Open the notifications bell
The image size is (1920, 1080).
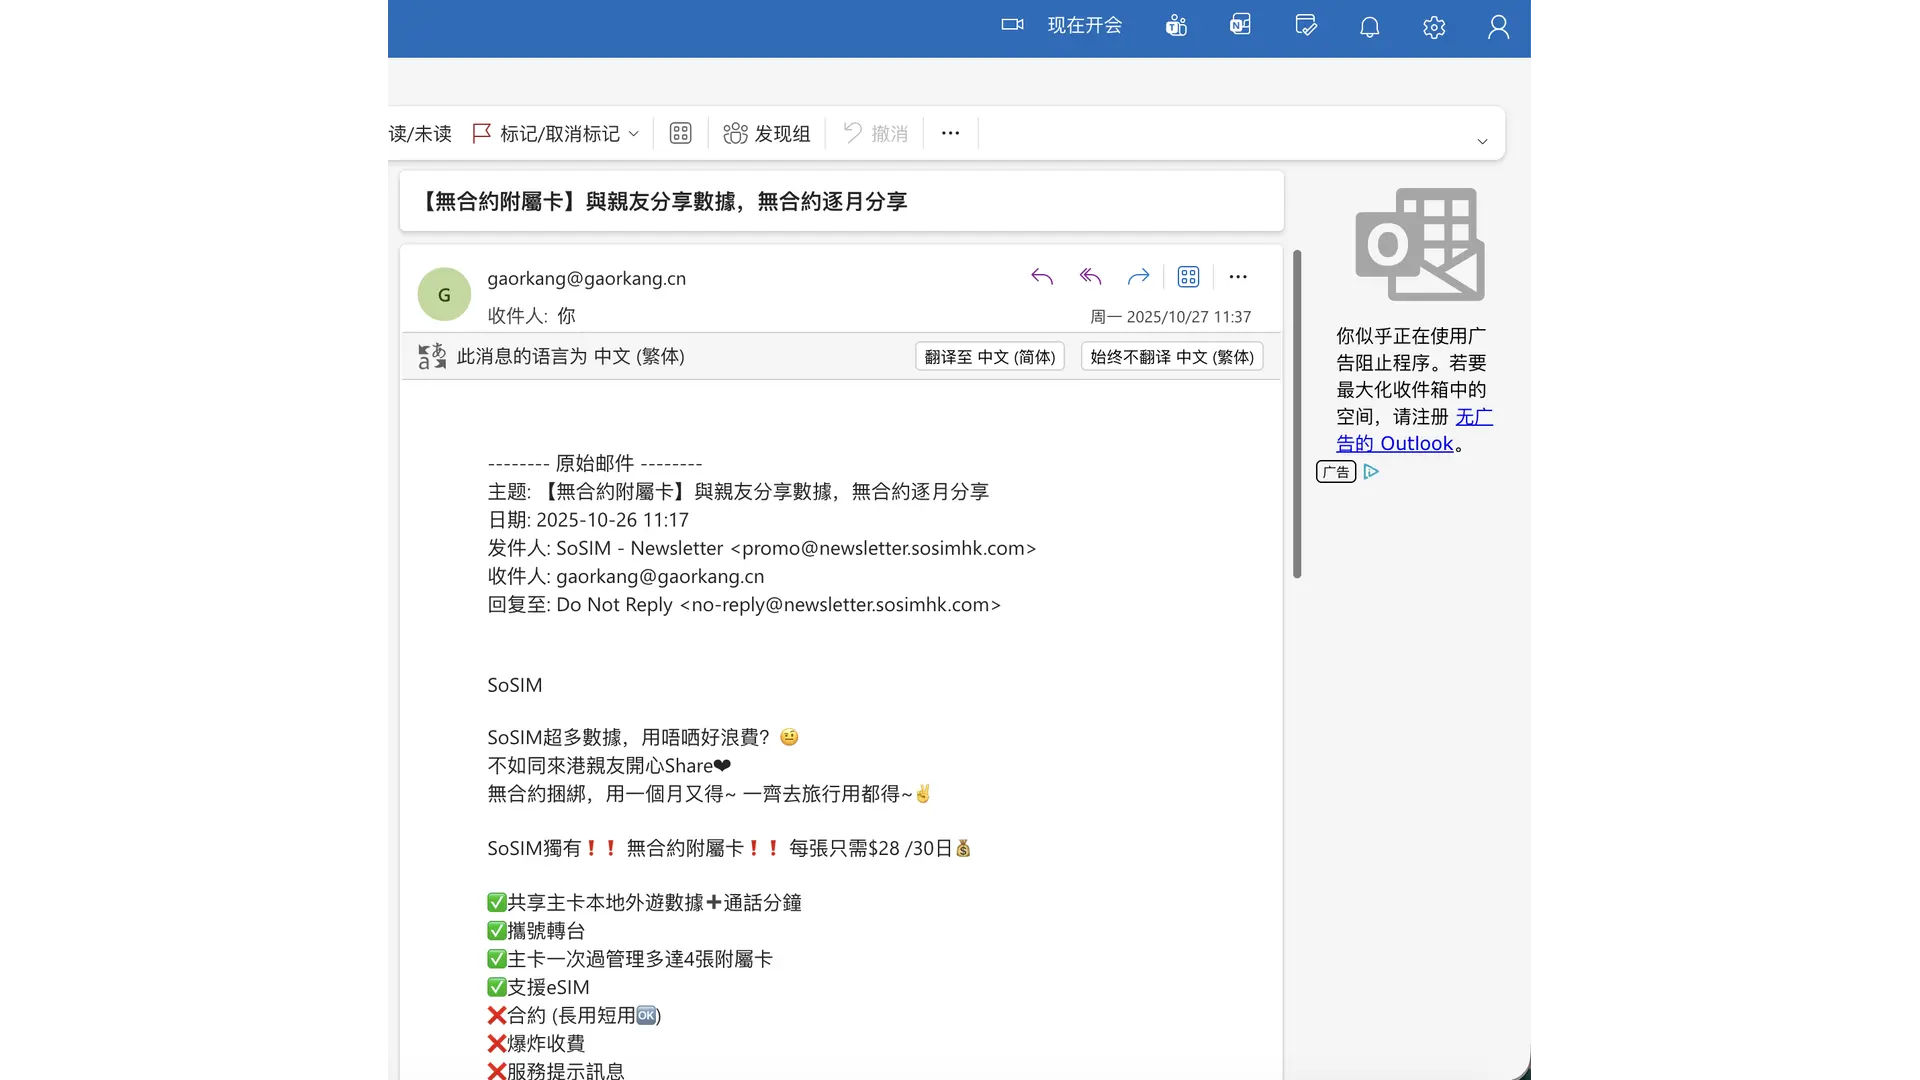point(1369,27)
